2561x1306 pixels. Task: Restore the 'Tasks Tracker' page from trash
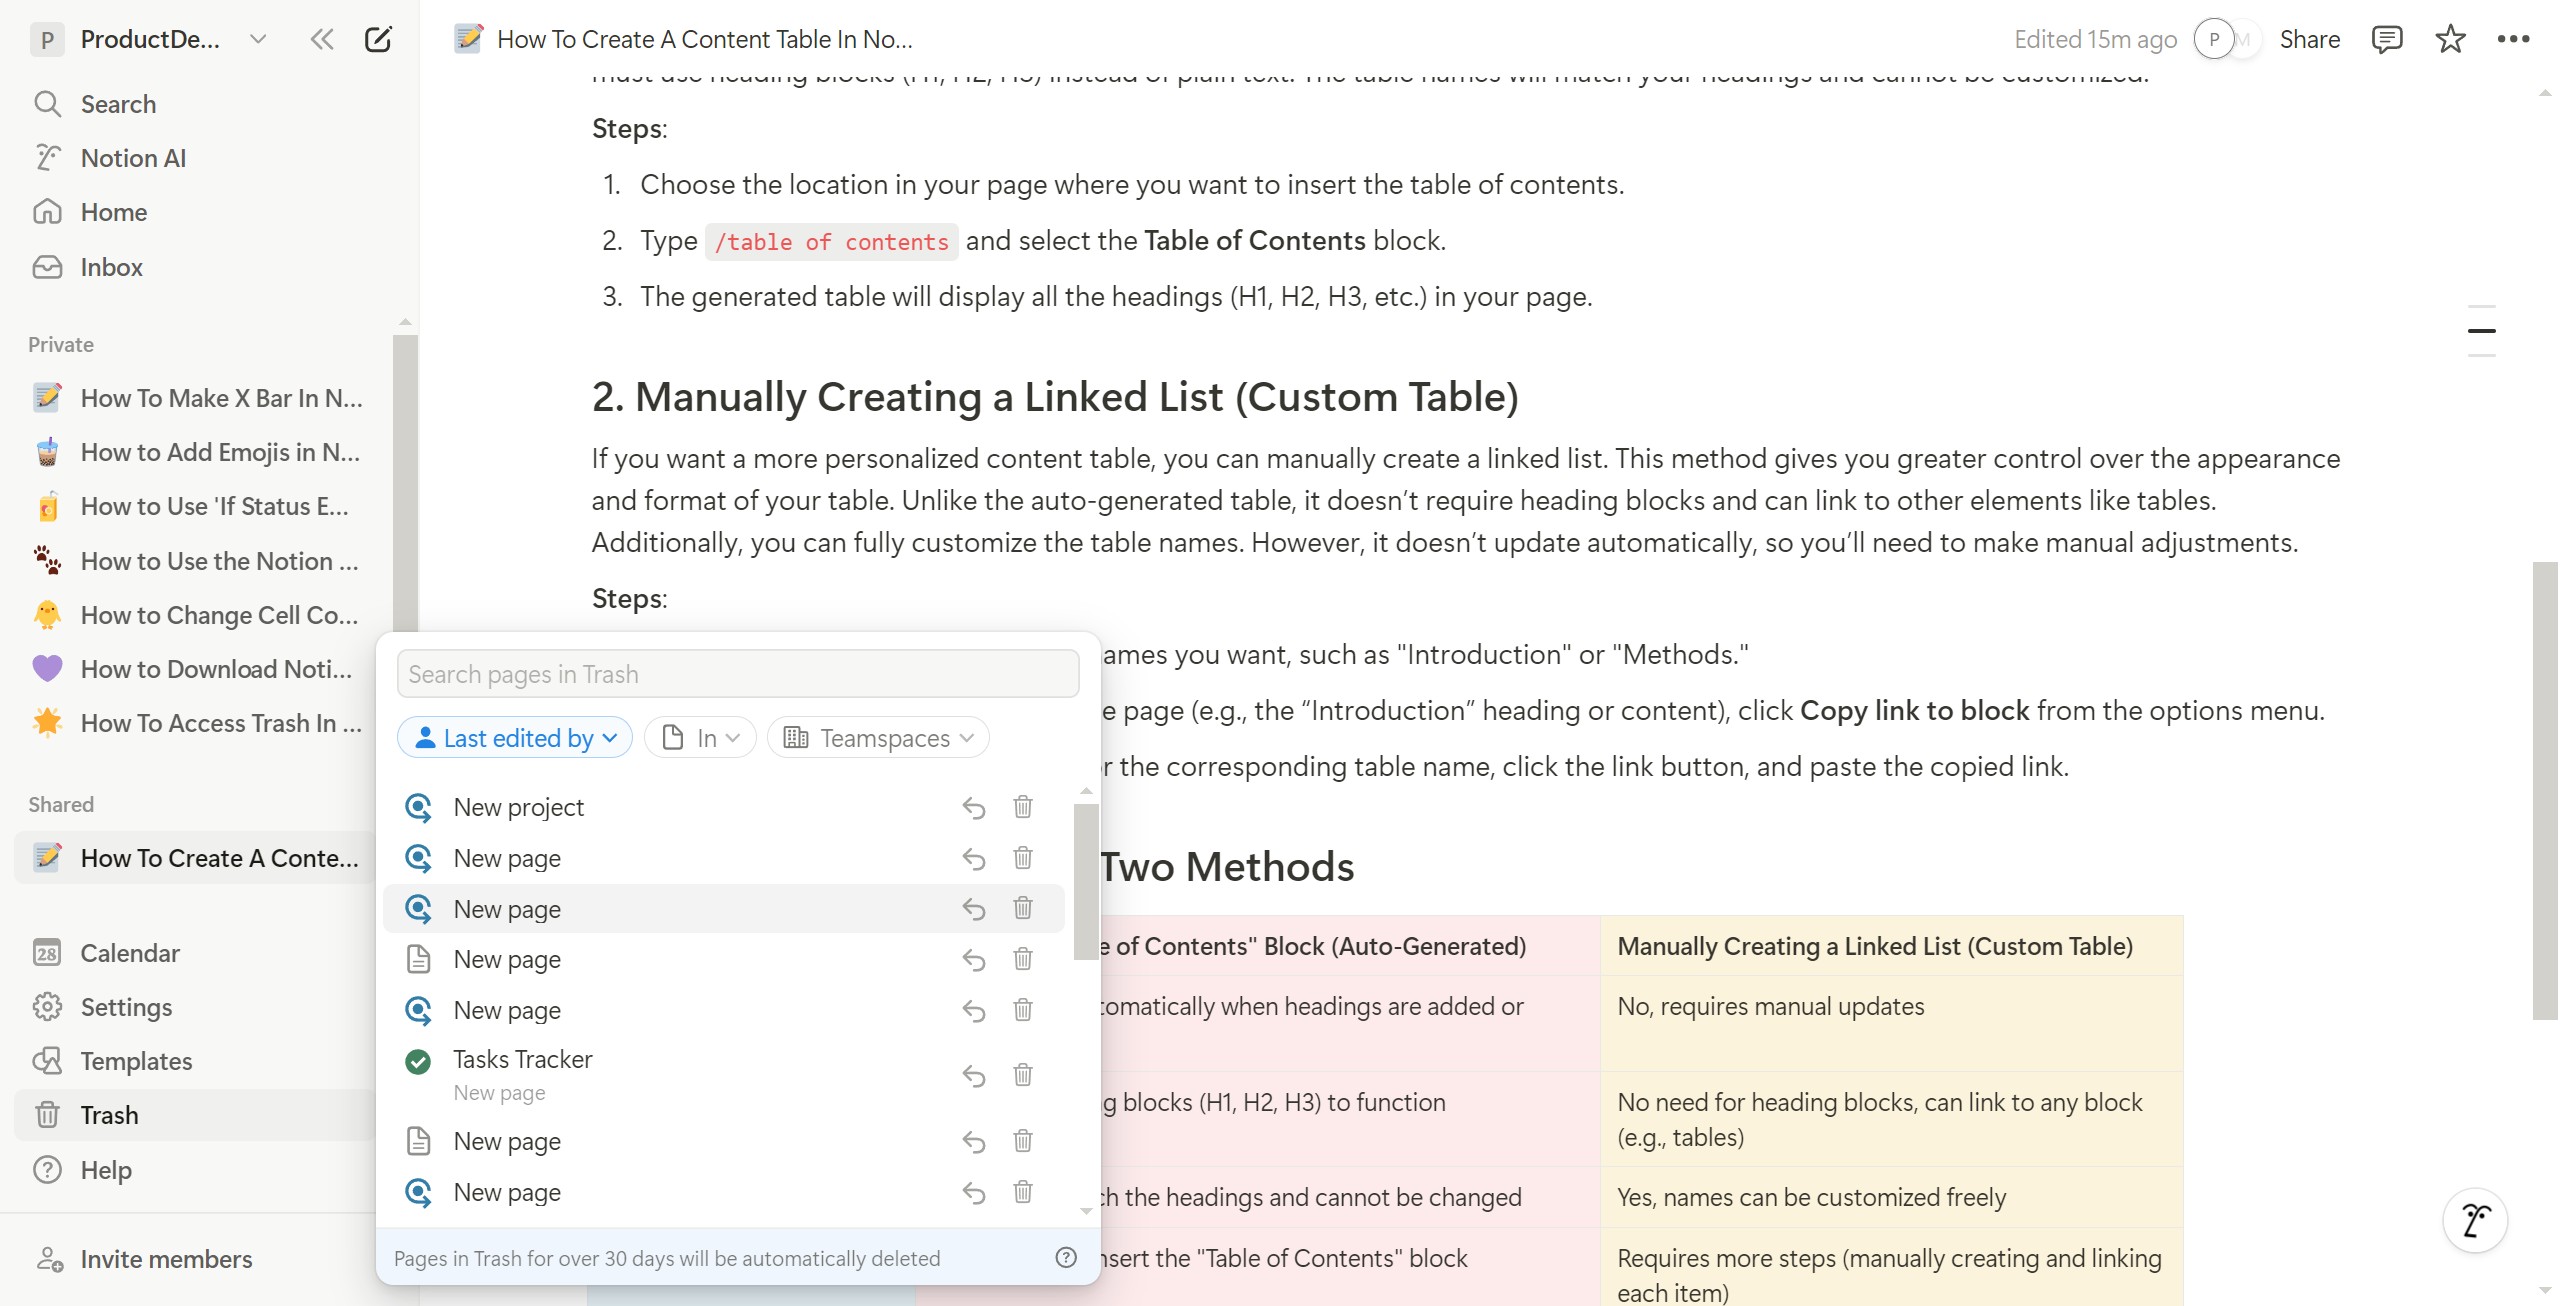click(973, 1075)
